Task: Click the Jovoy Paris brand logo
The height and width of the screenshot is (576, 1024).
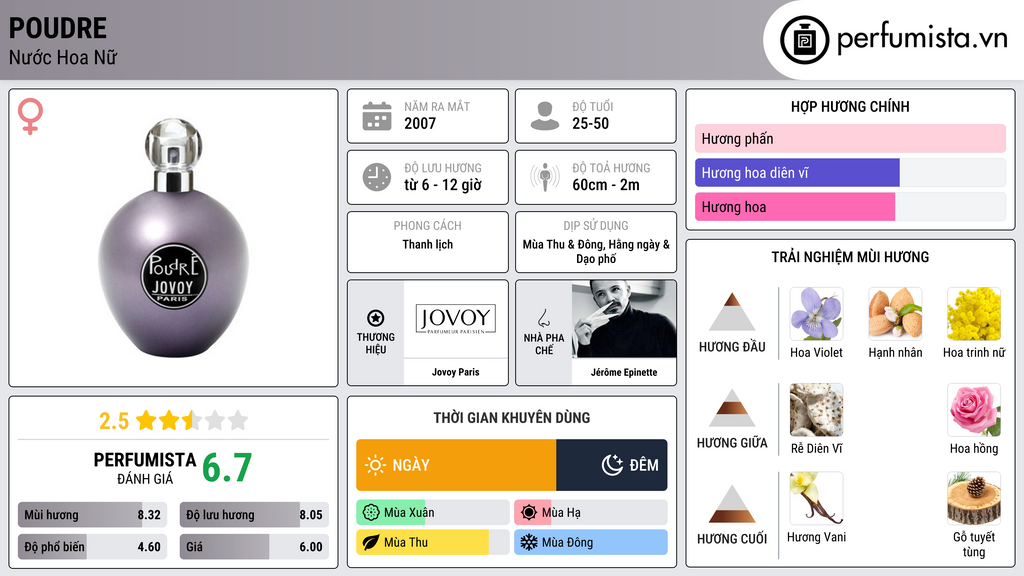Action: pyautogui.click(x=456, y=319)
